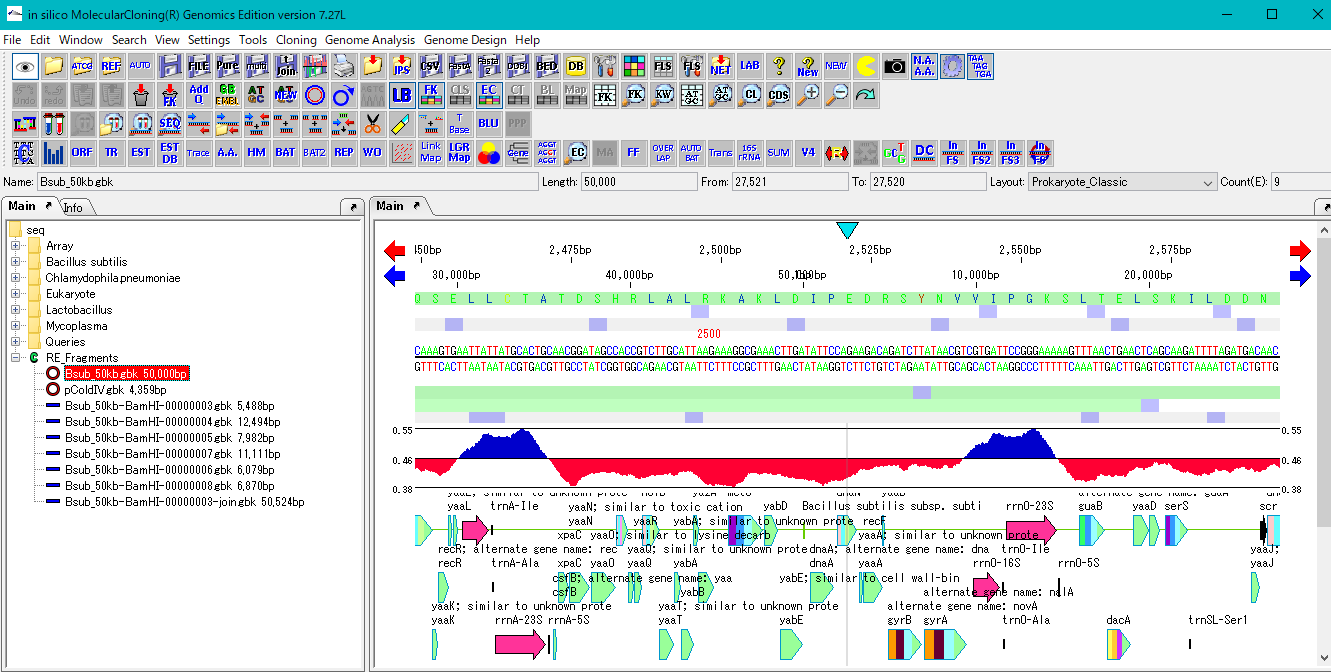Open the Genome Analysis menu
1331x672 pixels.
point(370,40)
